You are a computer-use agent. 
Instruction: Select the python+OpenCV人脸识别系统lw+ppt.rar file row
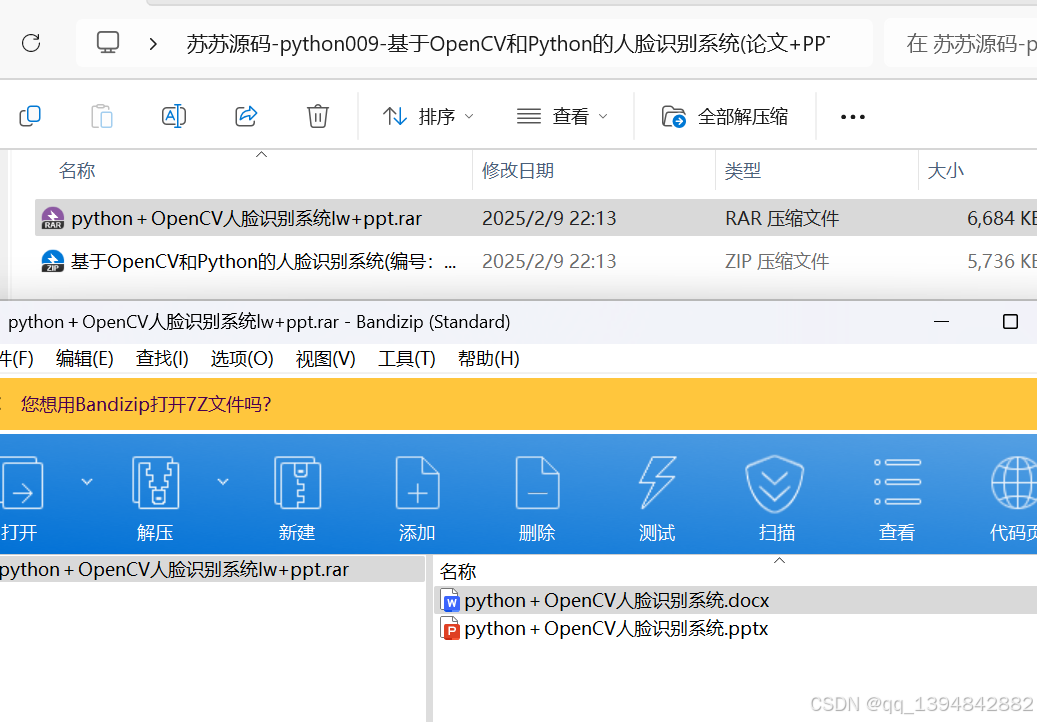coord(536,218)
